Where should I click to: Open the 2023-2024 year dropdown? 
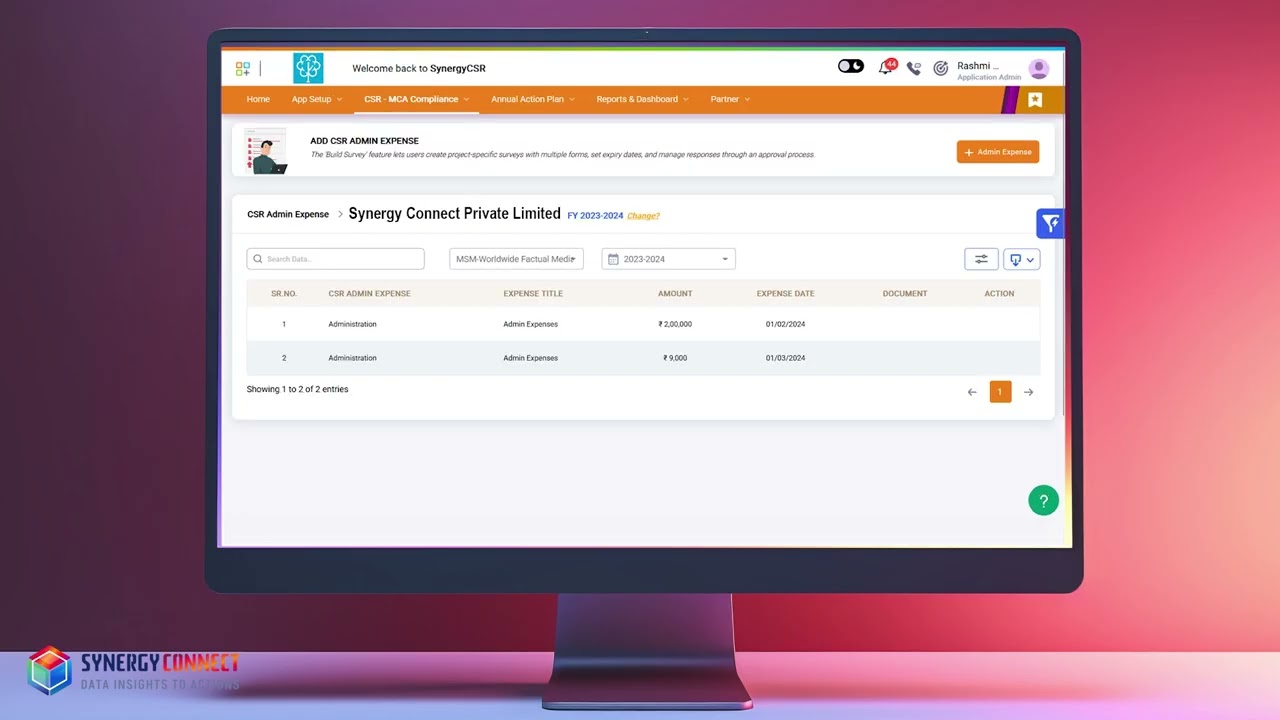[x=668, y=259]
